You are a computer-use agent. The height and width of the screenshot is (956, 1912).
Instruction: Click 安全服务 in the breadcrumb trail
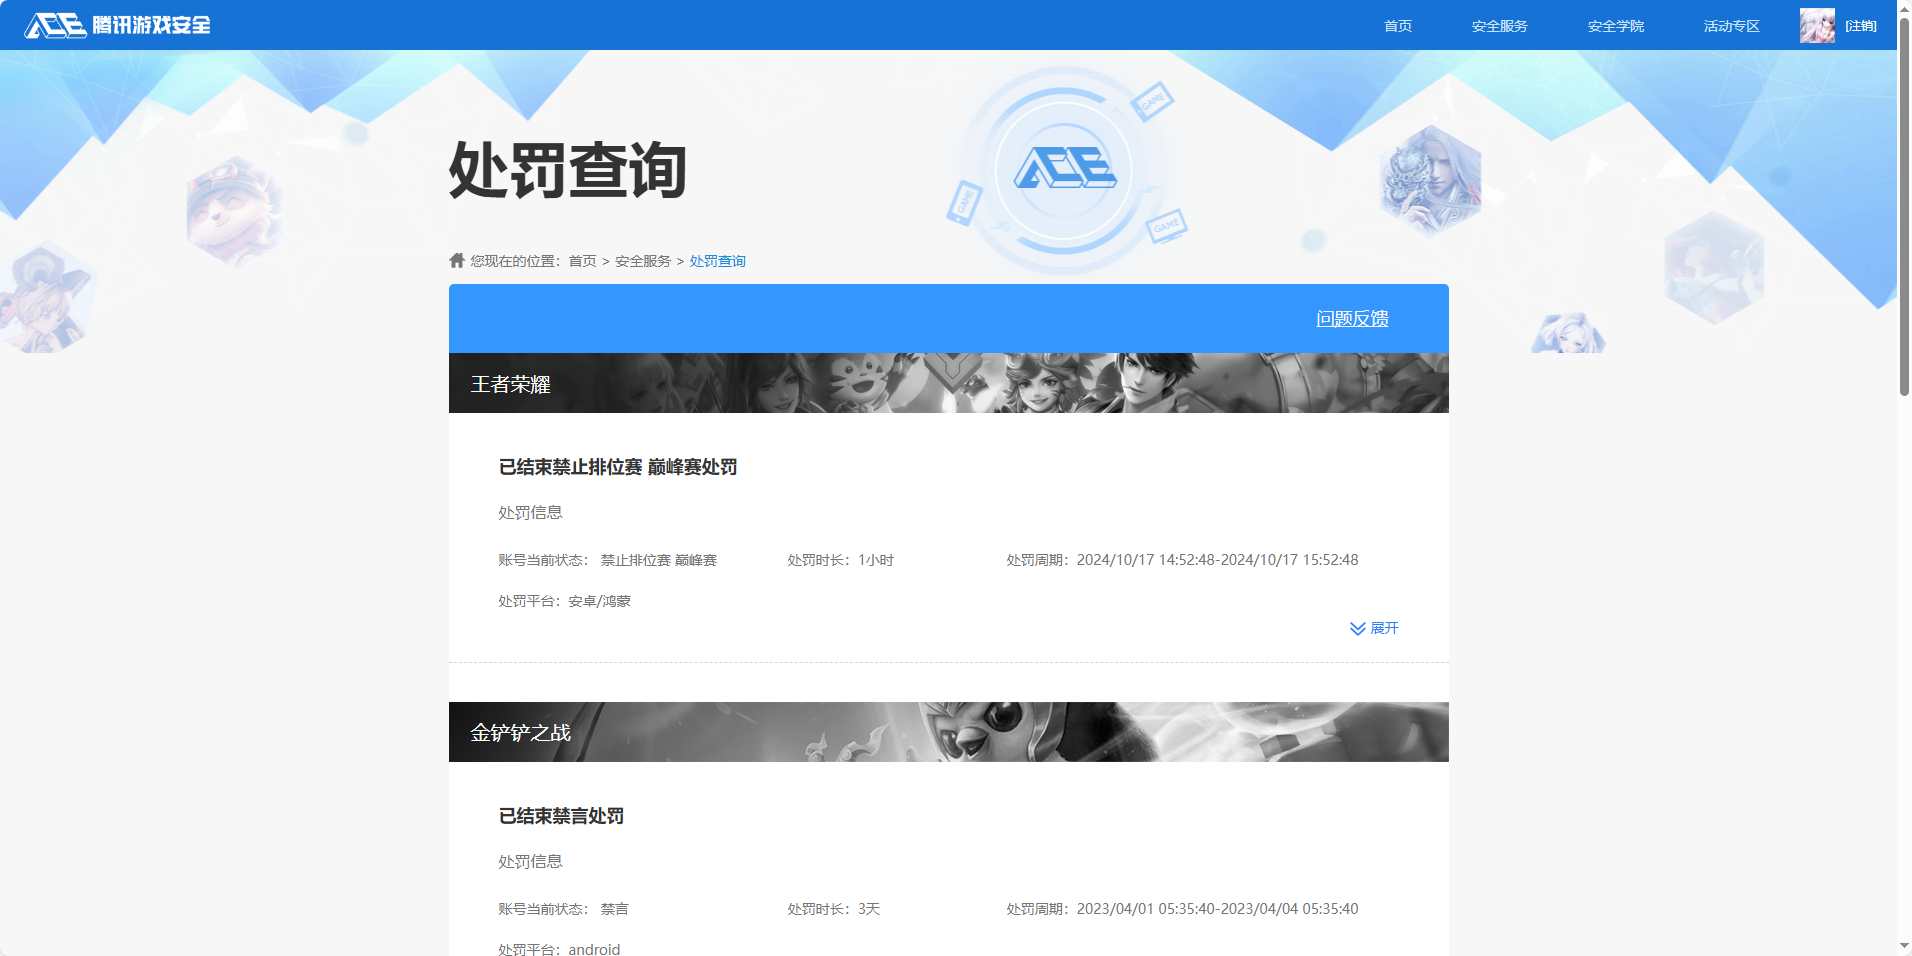click(x=643, y=261)
